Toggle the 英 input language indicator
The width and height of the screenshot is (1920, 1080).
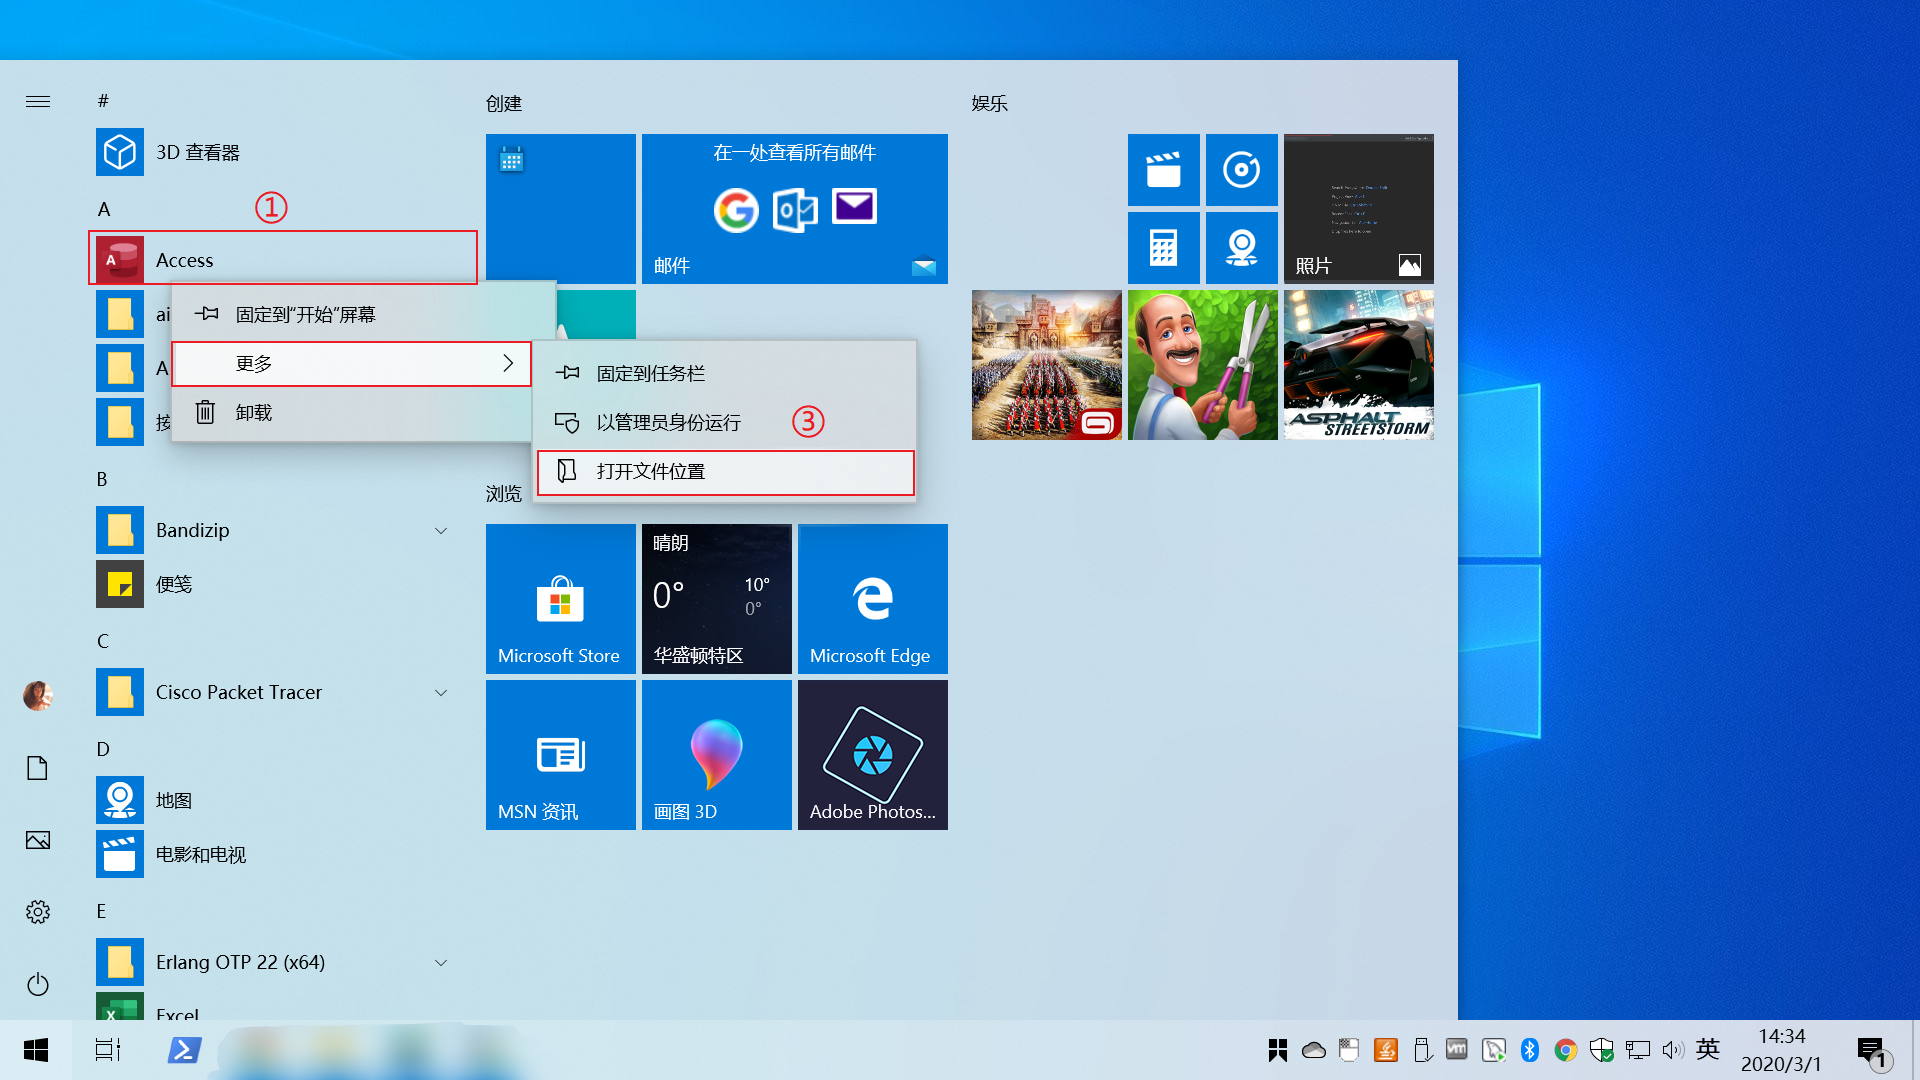tap(1707, 1049)
